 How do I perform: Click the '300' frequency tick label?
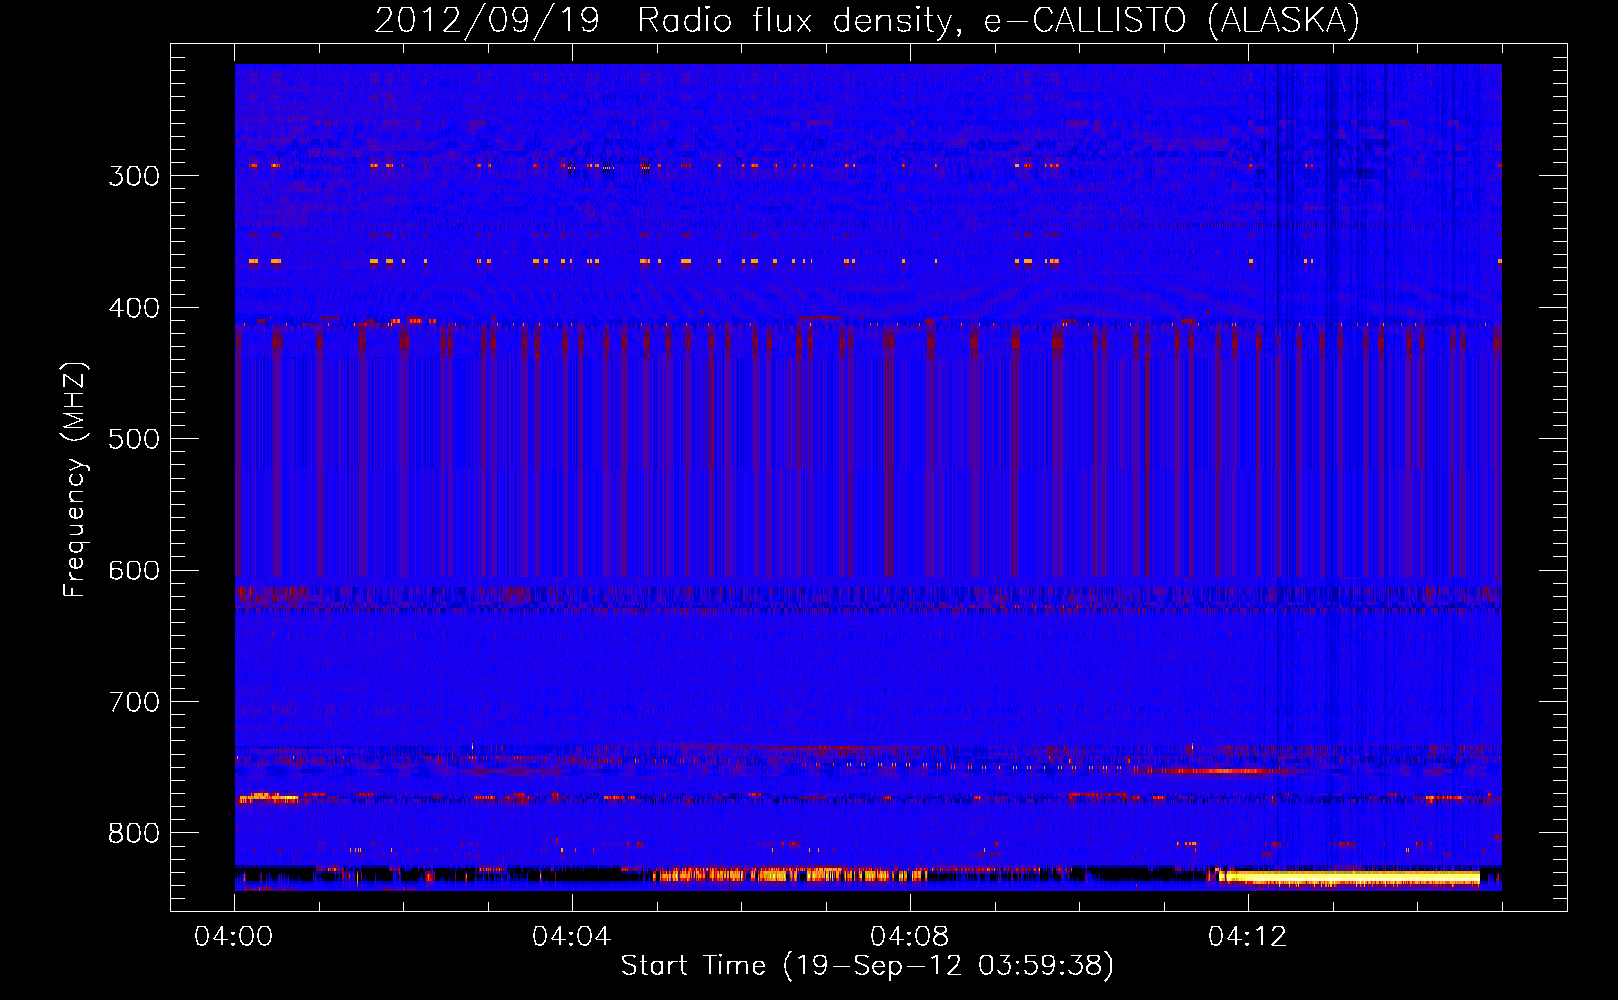point(134,176)
